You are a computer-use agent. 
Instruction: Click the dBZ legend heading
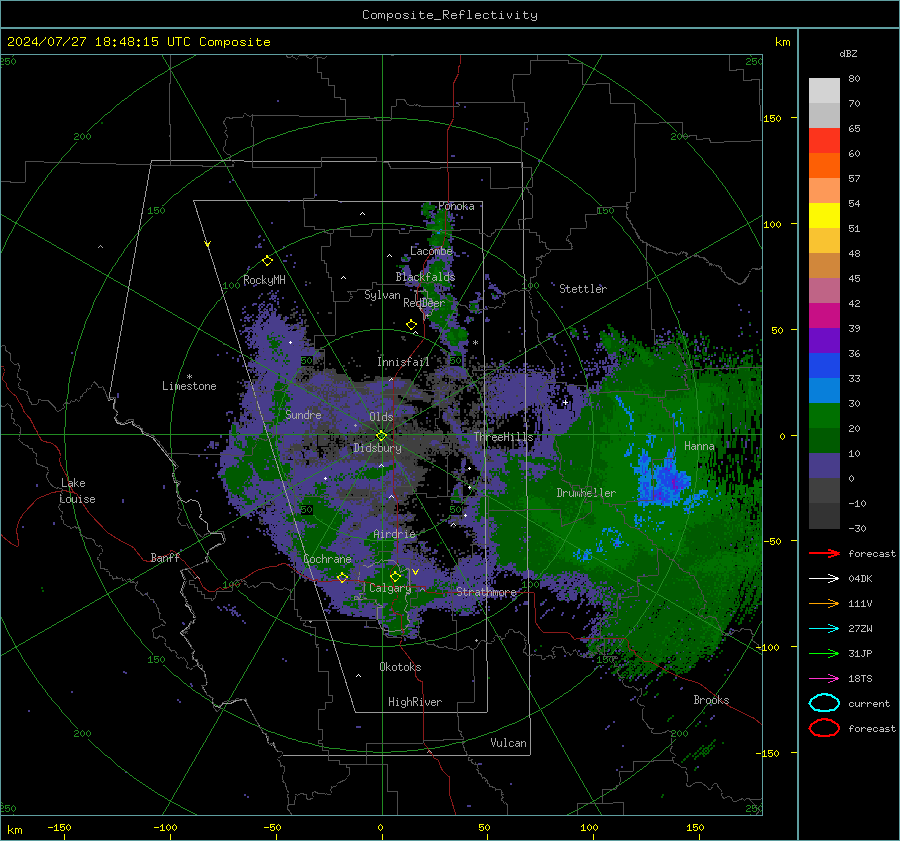[x=848, y=54]
